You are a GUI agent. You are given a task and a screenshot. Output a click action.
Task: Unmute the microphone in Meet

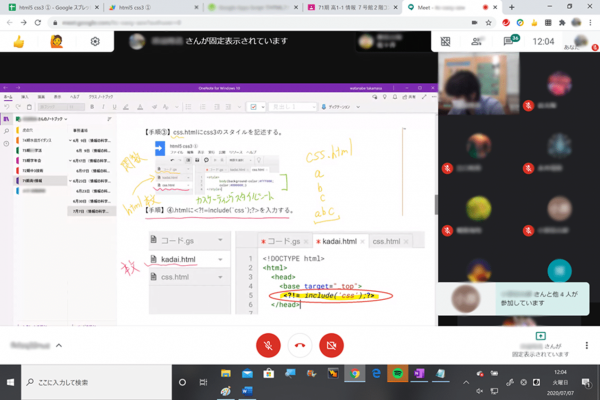[267, 346]
